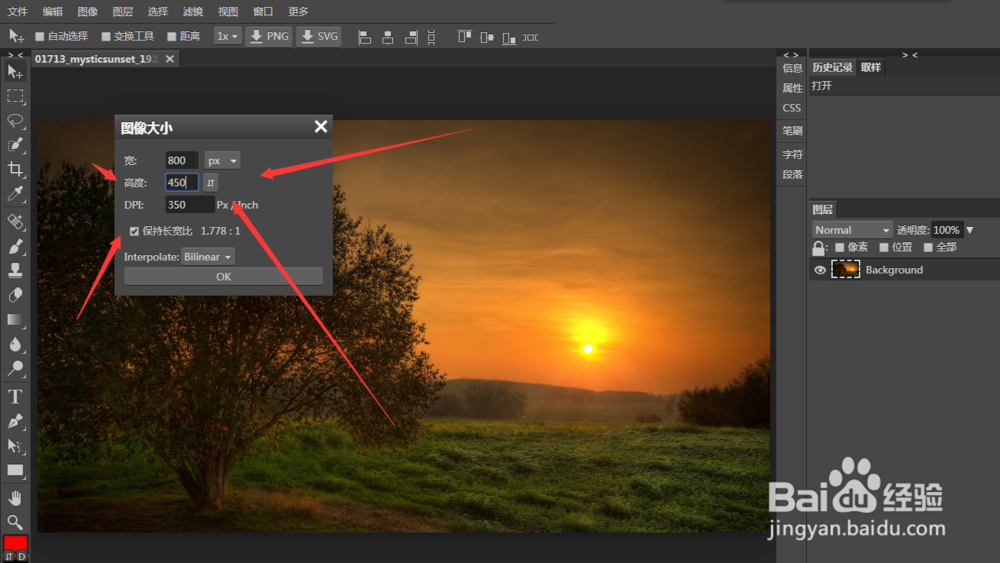1000x563 pixels.
Task: Open the 视图 menu
Action: [228, 11]
